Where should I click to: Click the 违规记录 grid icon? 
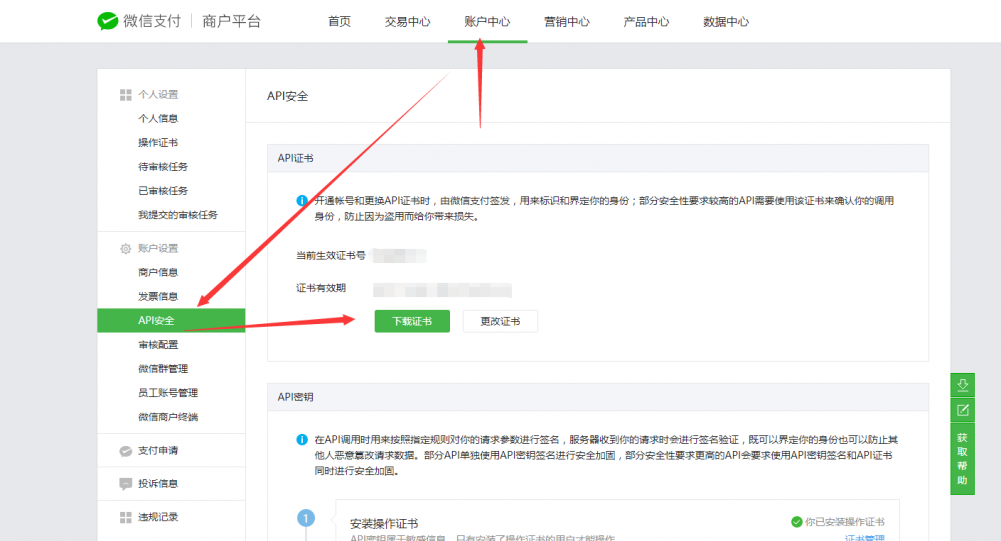[126, 517]
